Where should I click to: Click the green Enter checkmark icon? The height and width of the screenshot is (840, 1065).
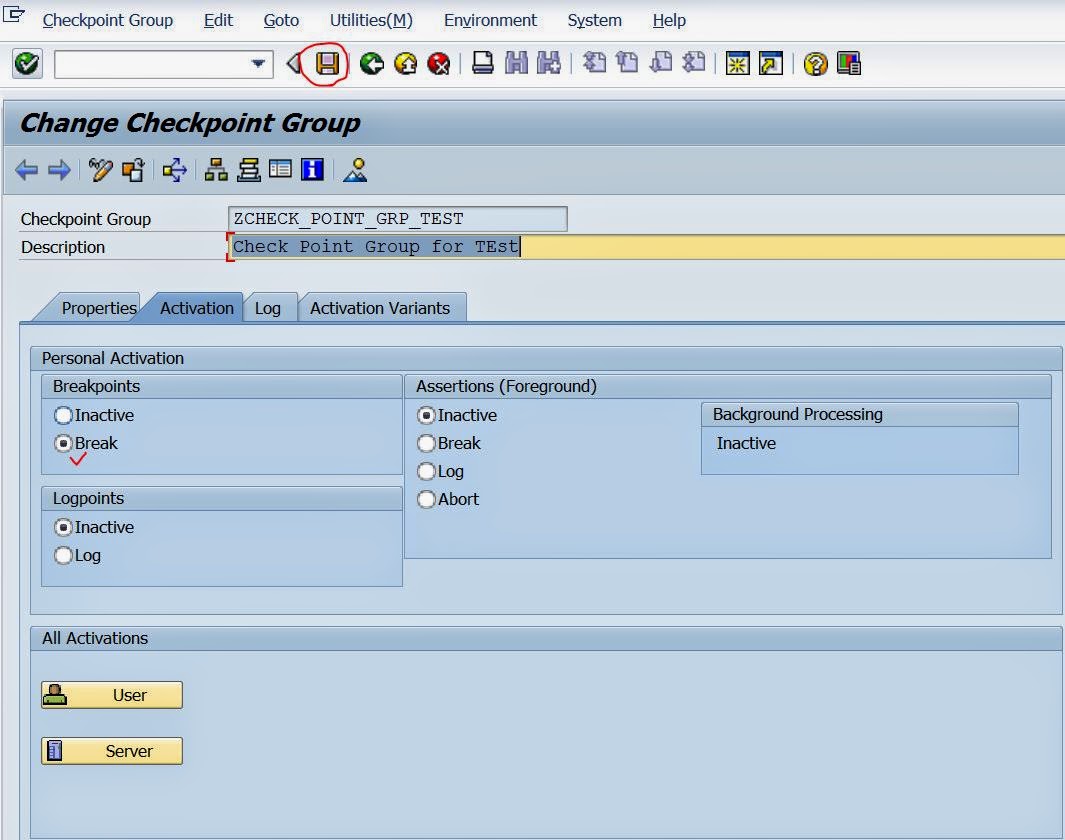coord(27,64)
